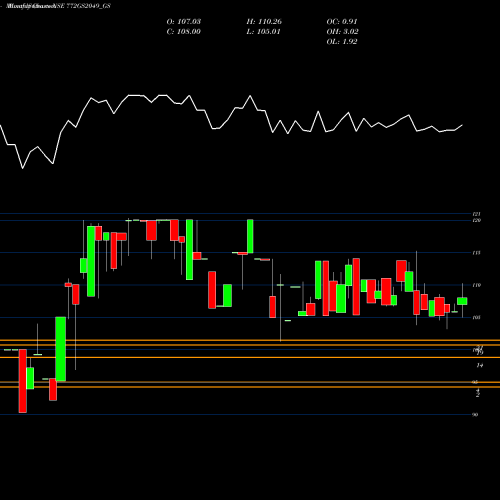The image size is (500, 500).
Task: Click the open price value O: 107.03
Action: [184, 22]
